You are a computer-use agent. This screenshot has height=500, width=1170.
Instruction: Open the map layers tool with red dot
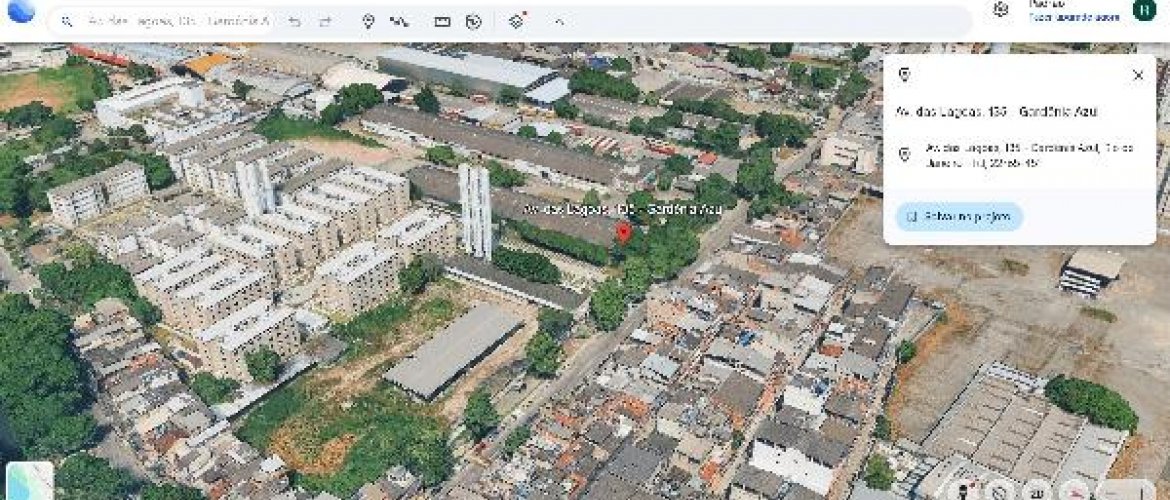[x=516, y=21]
